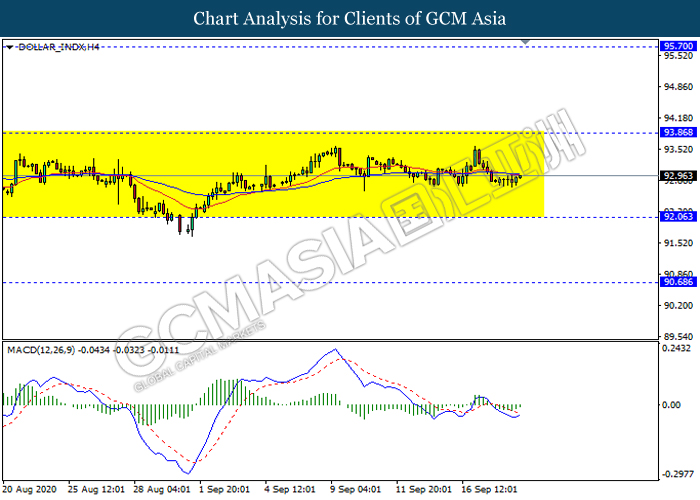Viewport: 700px width, 500px height.
Task: Click the 9 Sep 04:01 time label
Action: [355, 489]
